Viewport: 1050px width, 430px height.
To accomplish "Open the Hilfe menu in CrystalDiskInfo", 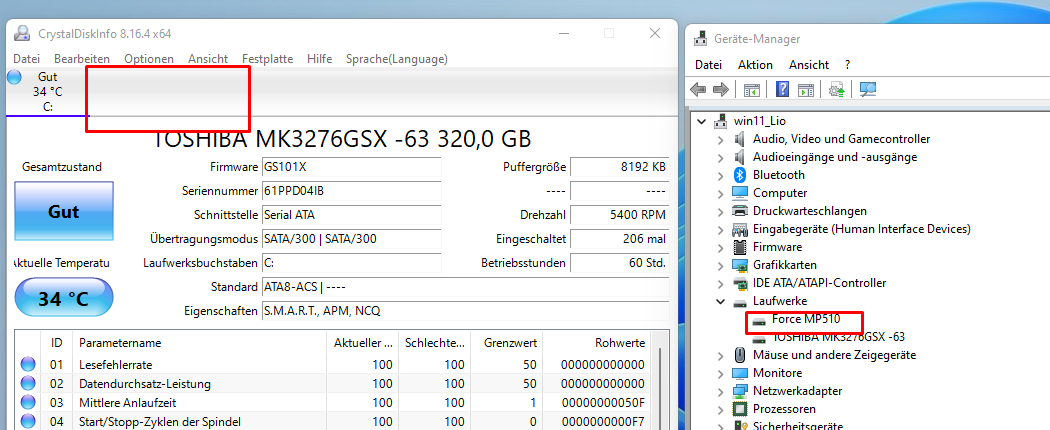I will coord(319,59).
